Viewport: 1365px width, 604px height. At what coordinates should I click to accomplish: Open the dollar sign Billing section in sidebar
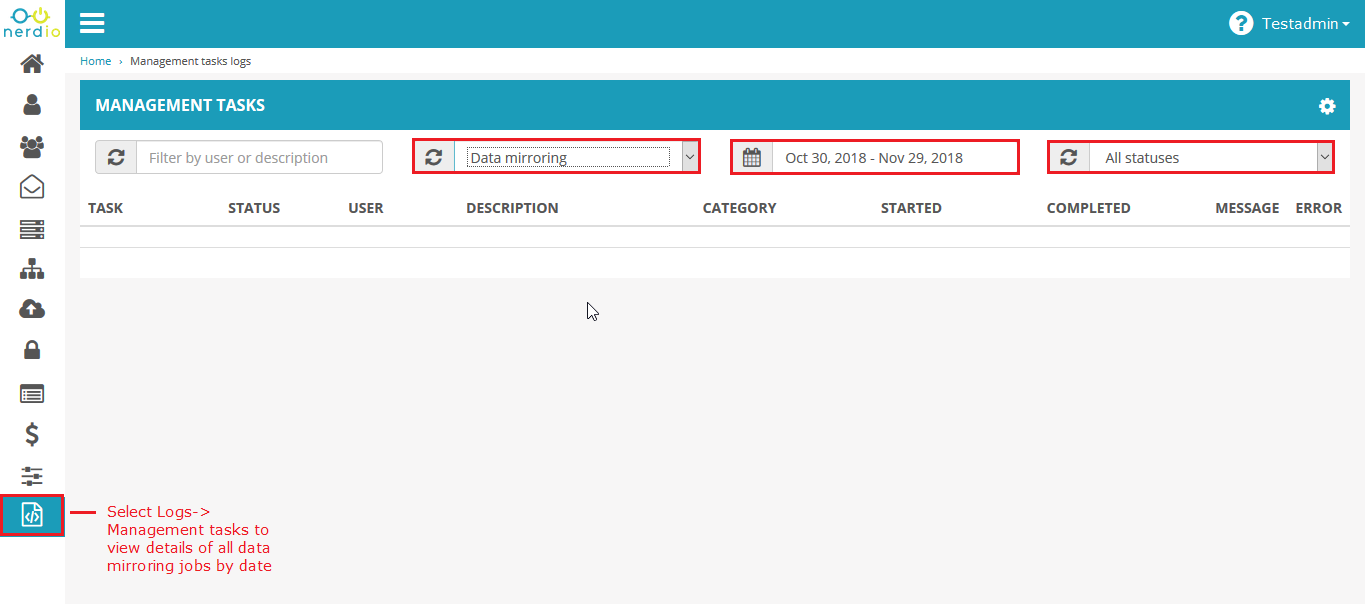[x=32, y=434]
